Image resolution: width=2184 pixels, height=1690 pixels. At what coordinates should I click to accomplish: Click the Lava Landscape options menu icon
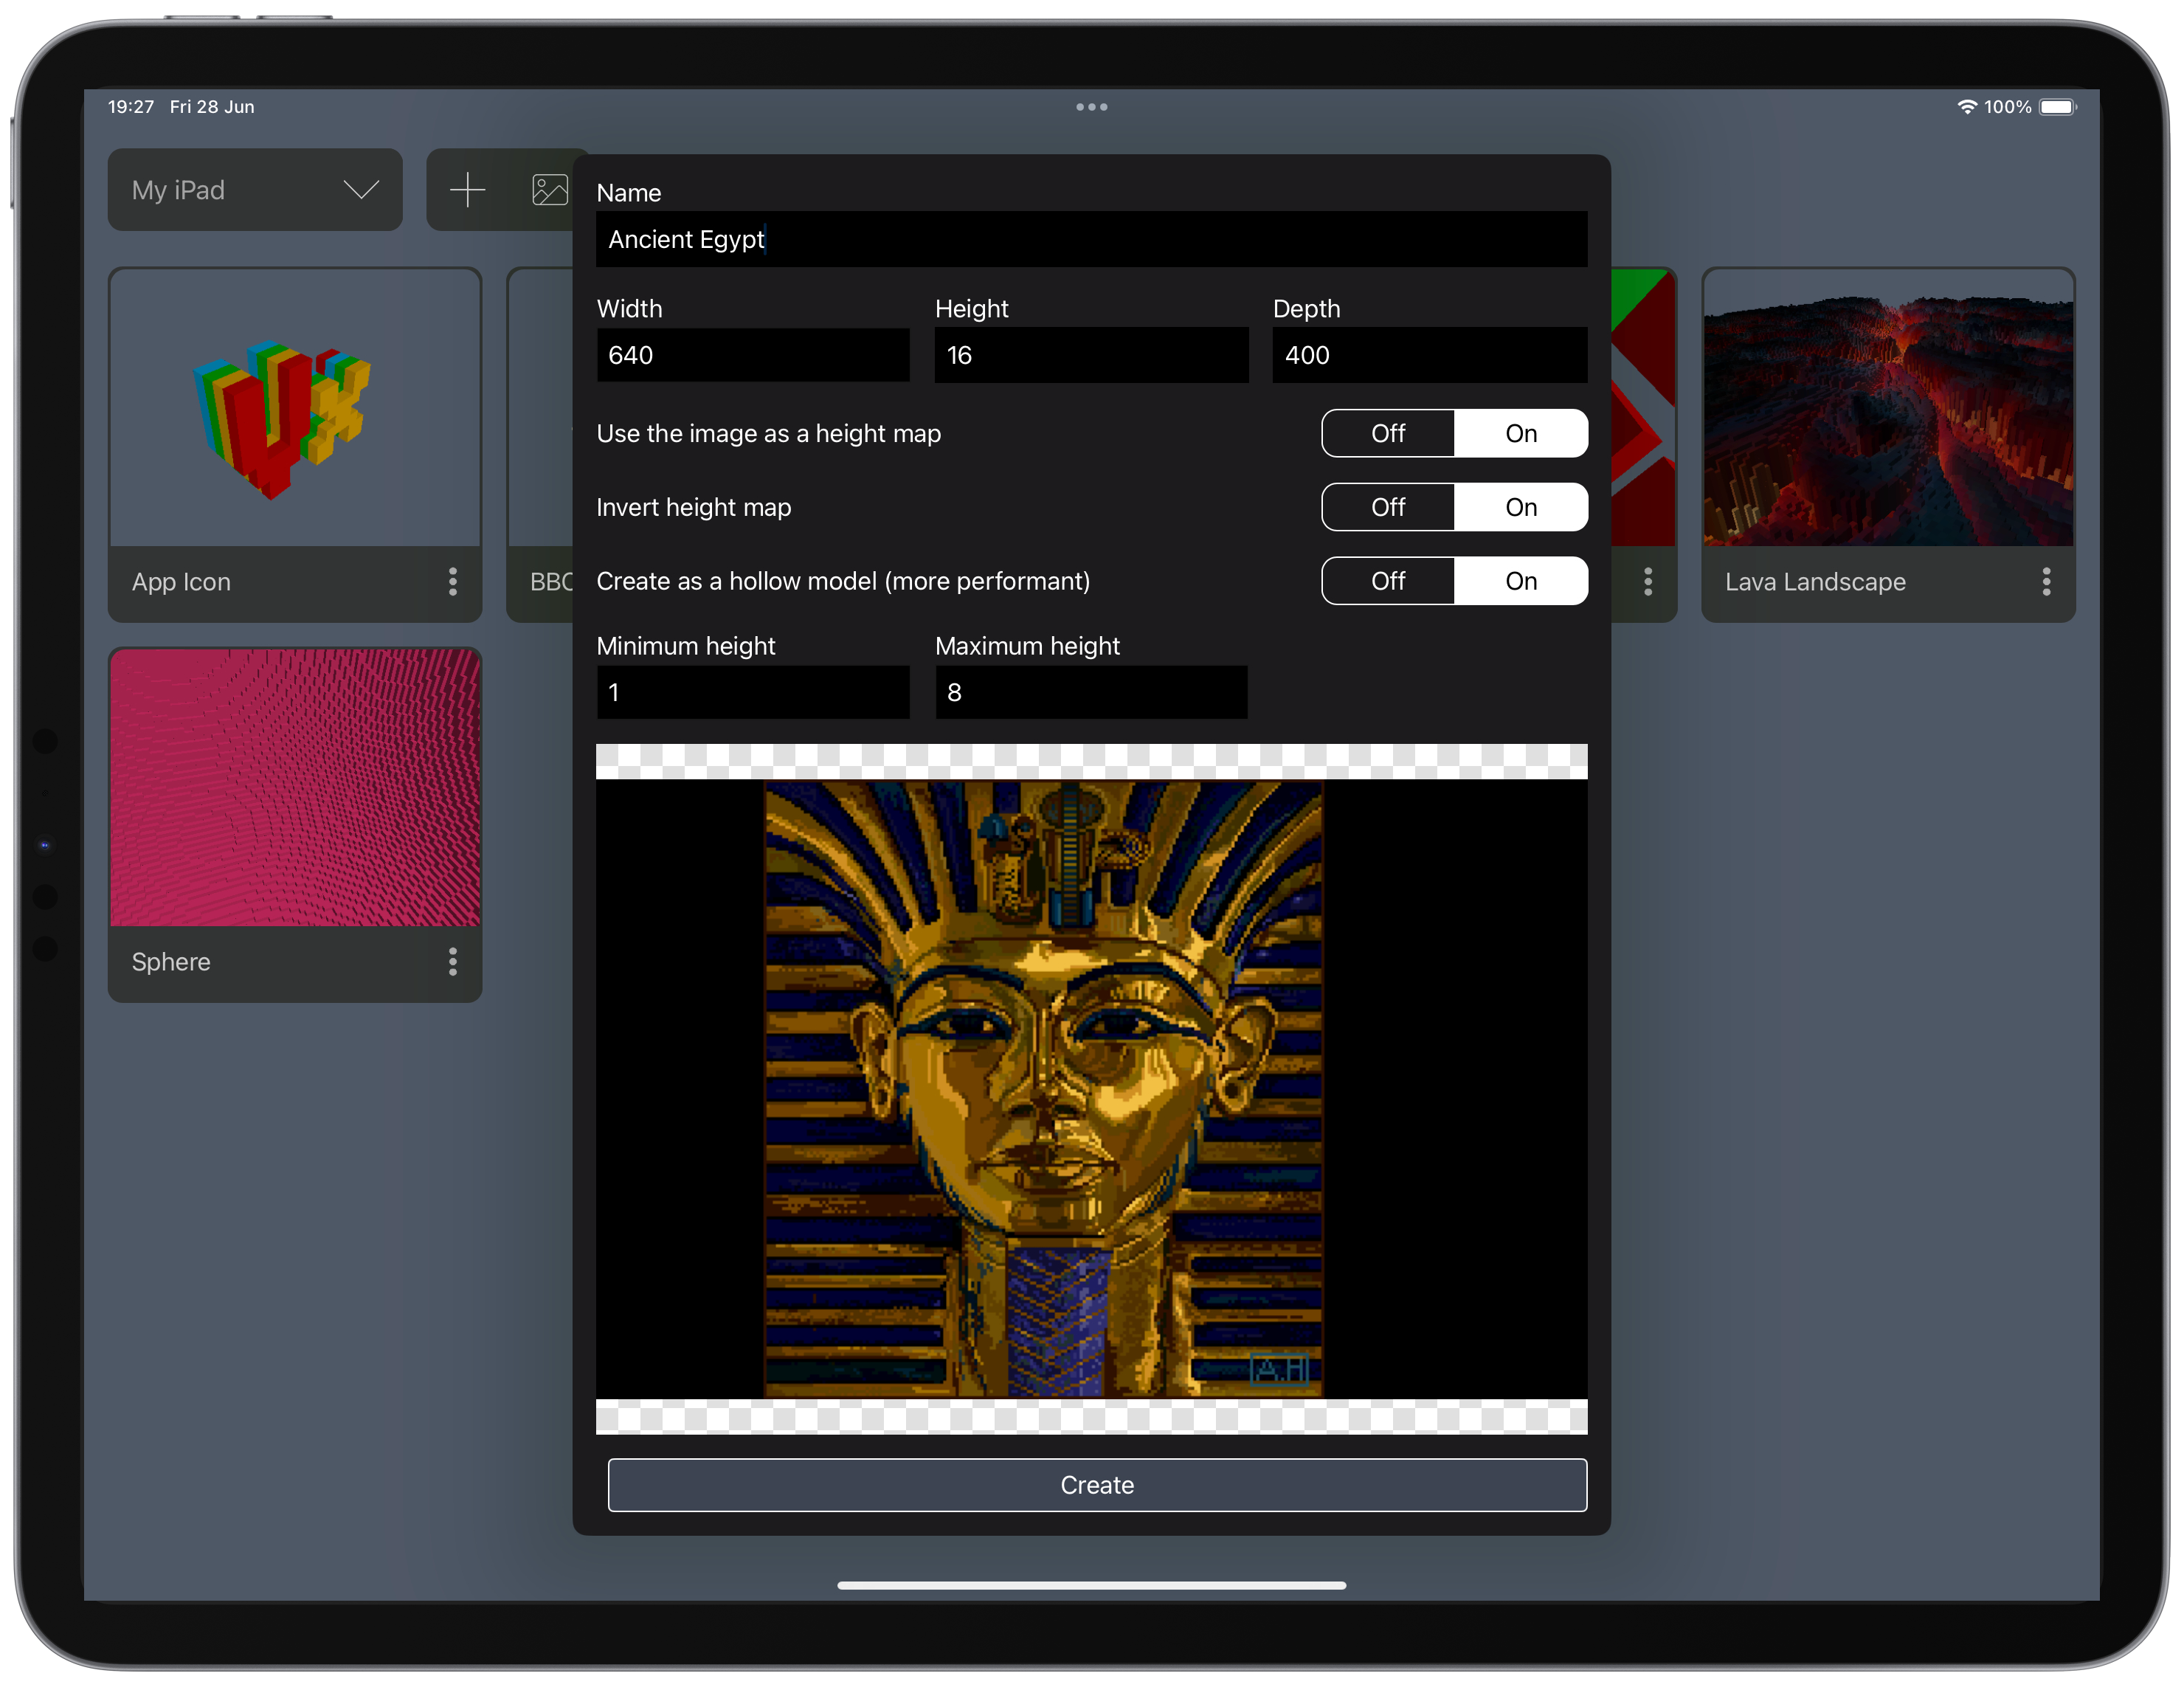point(2046,582)
